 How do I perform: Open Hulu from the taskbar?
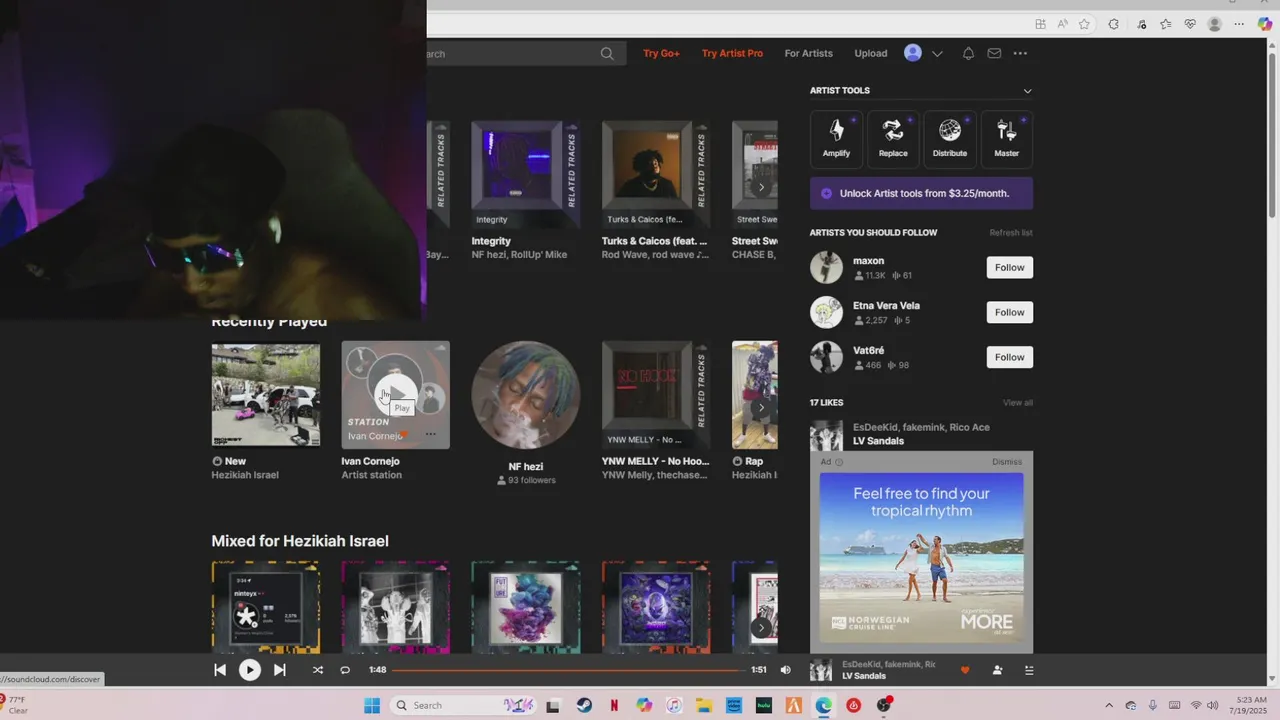[x=763, y=705]
